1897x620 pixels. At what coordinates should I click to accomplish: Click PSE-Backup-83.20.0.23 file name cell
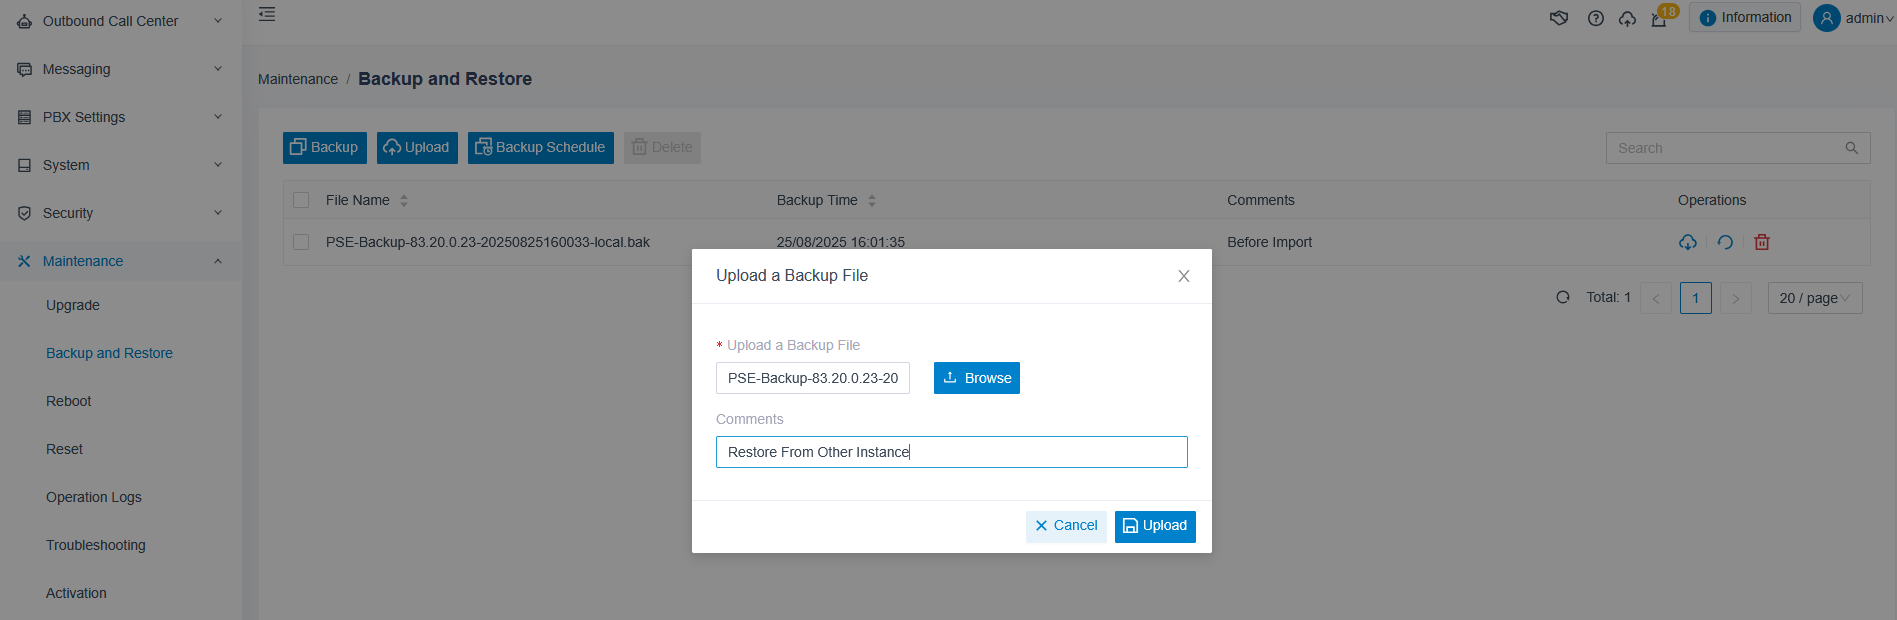pos(488,242)
